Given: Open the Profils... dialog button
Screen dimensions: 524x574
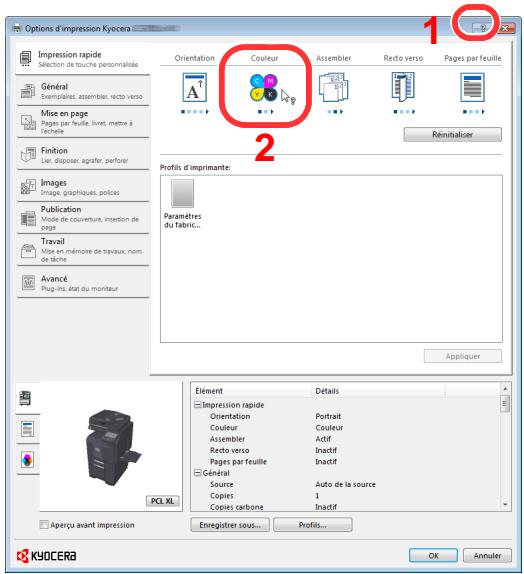Looking at the screenshot, I should tap(313, 525).
